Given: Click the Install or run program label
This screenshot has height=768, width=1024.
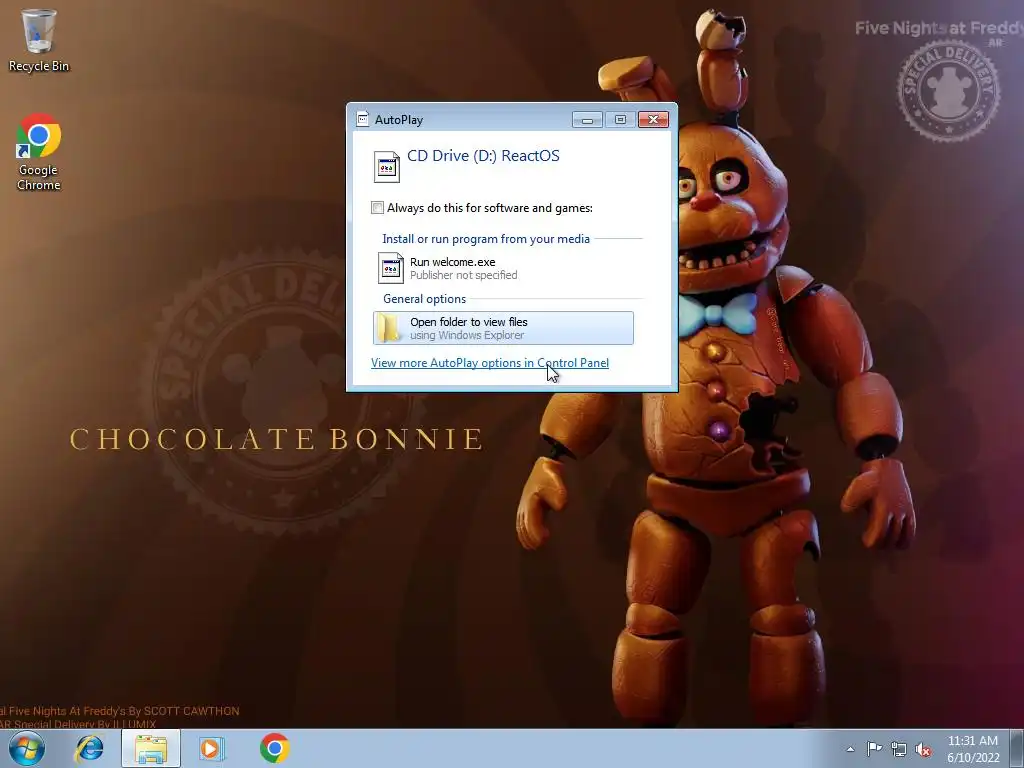Looking at the screenshot, I should point(486,239).
